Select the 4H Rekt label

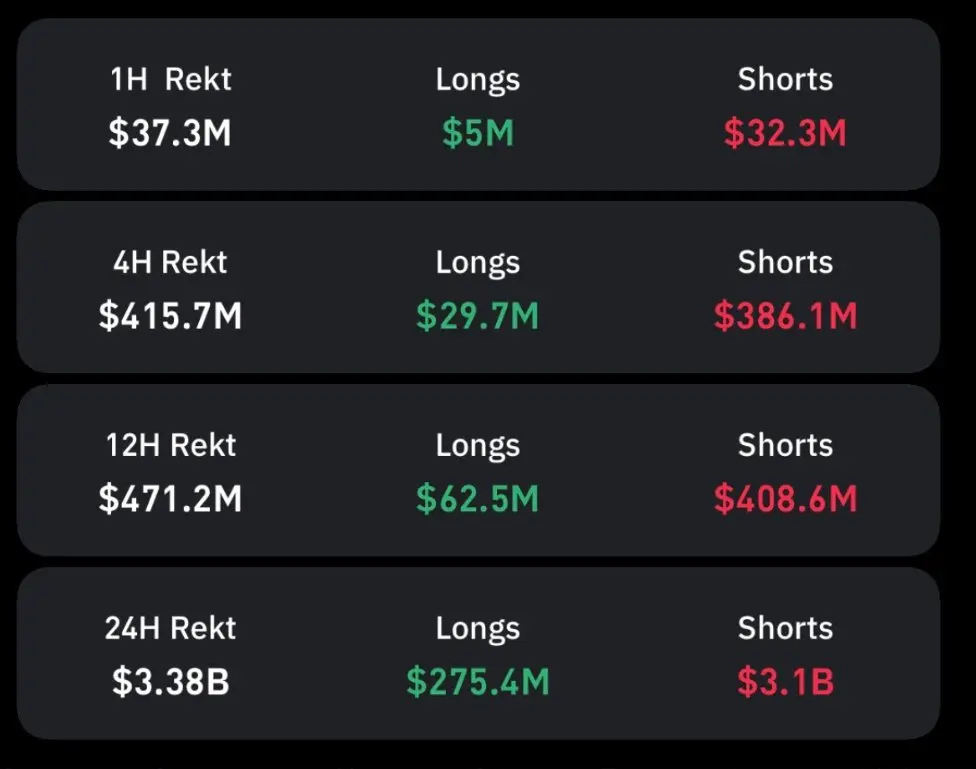pyautogui.click(x=170, y=262)
